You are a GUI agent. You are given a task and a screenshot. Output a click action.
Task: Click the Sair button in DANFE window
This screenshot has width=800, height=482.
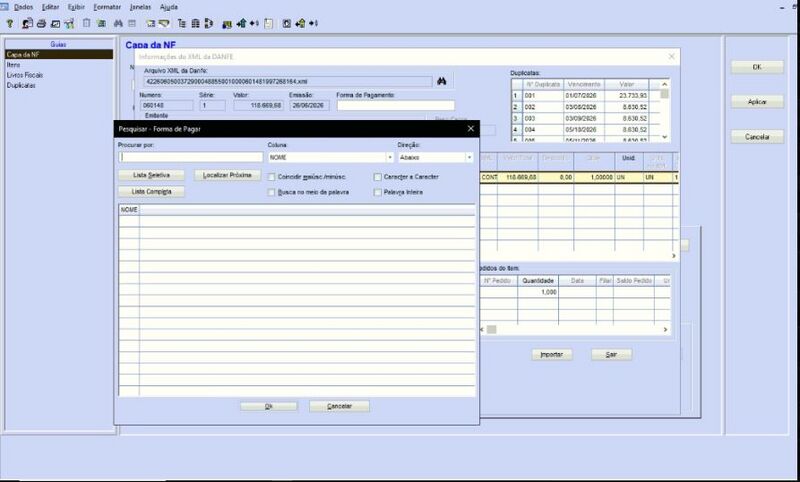611,354
